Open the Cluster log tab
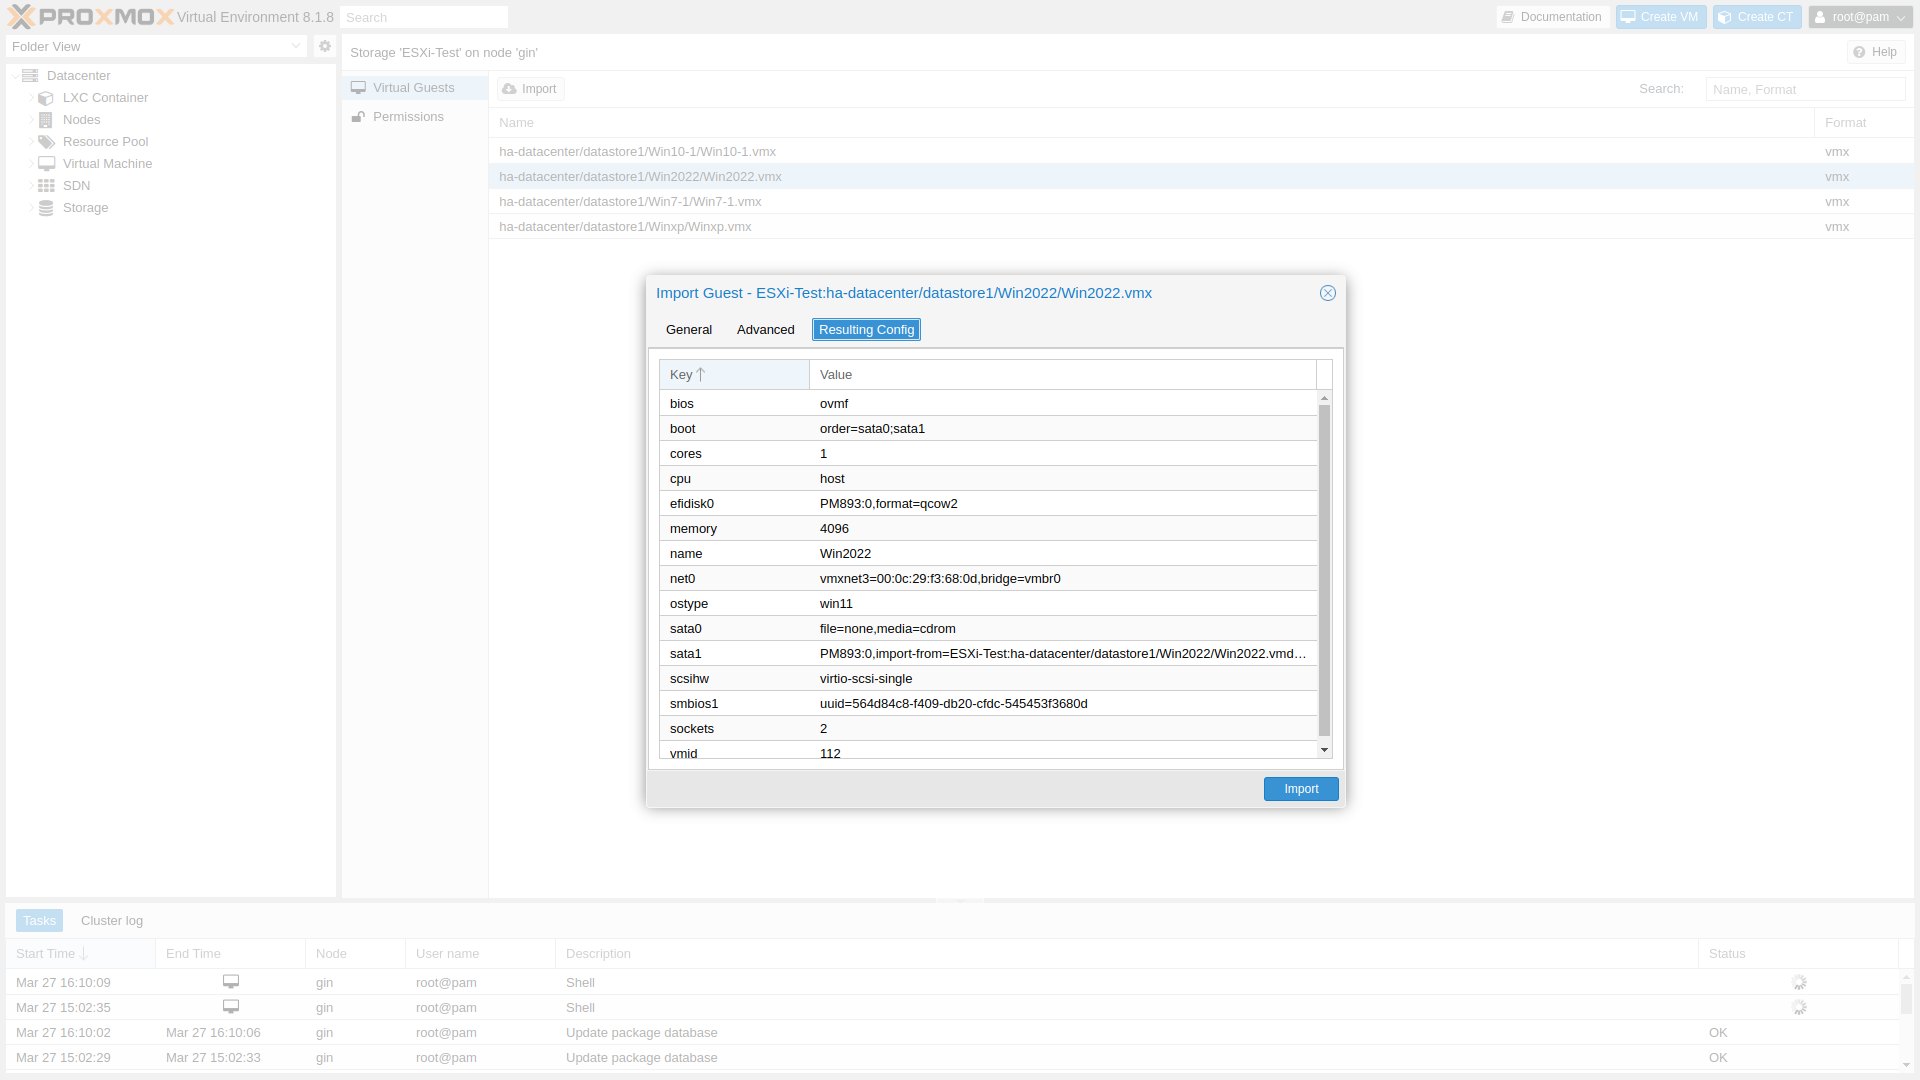Viewport: 1920px width, 1080px height. [112, 921]
